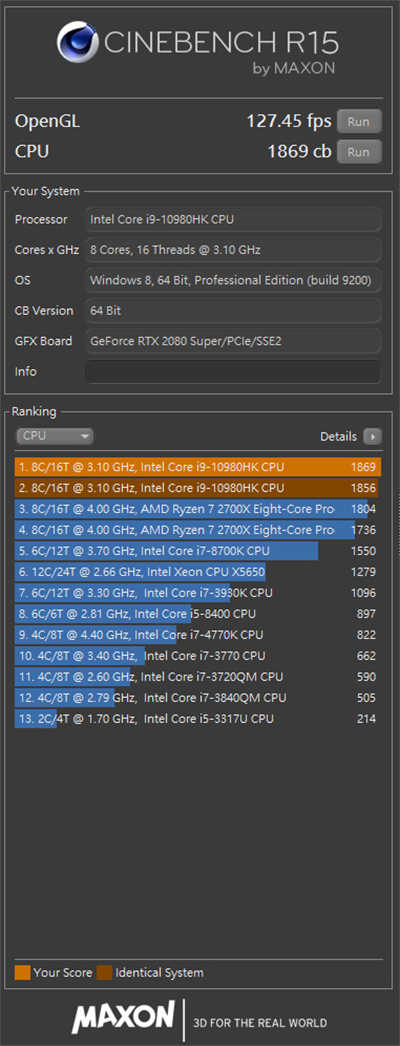Click the brown Identical System legend swatch
The height and width of the screenshot is (1046, 400).
(104, 973)
